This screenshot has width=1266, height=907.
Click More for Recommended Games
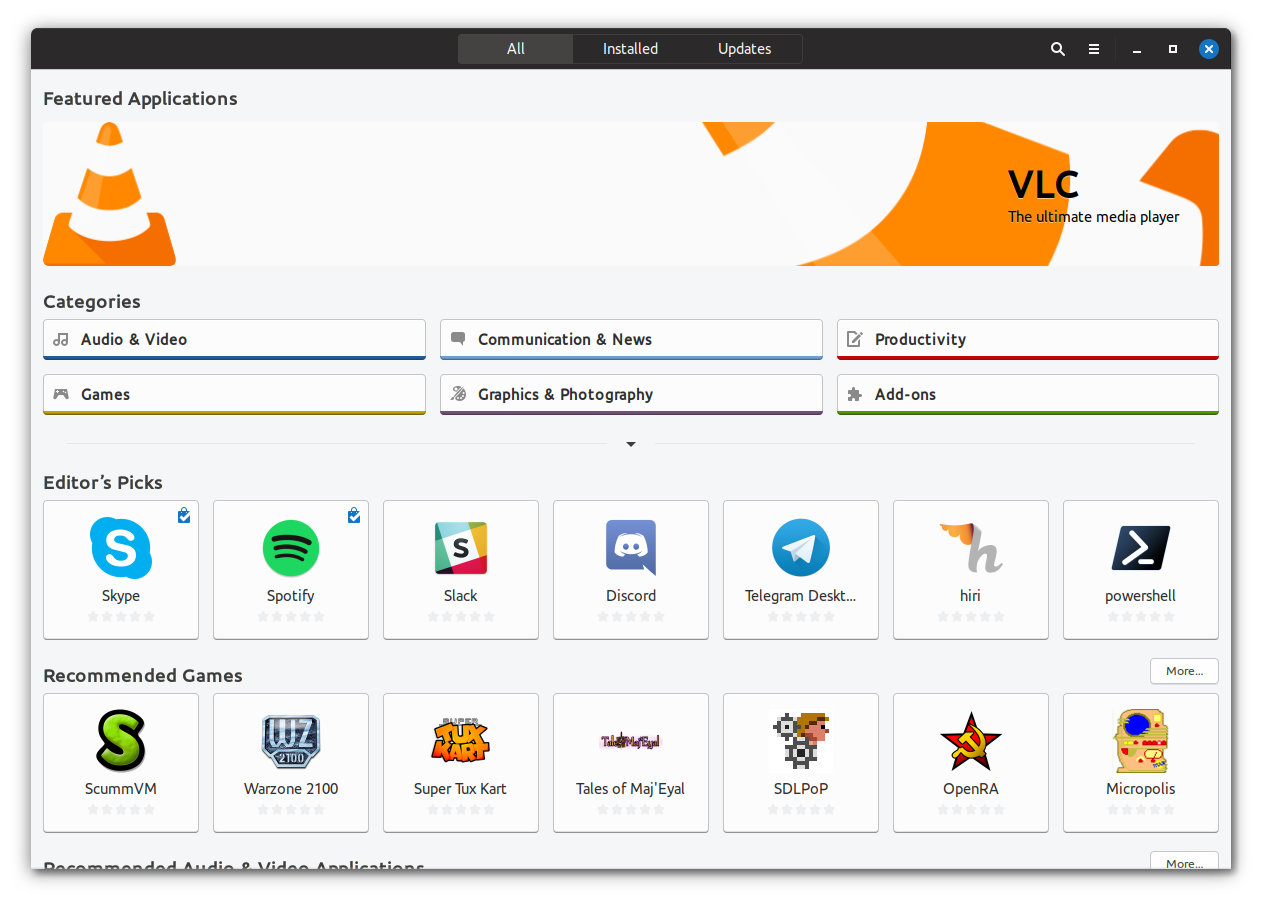(x=1184, y=671)
